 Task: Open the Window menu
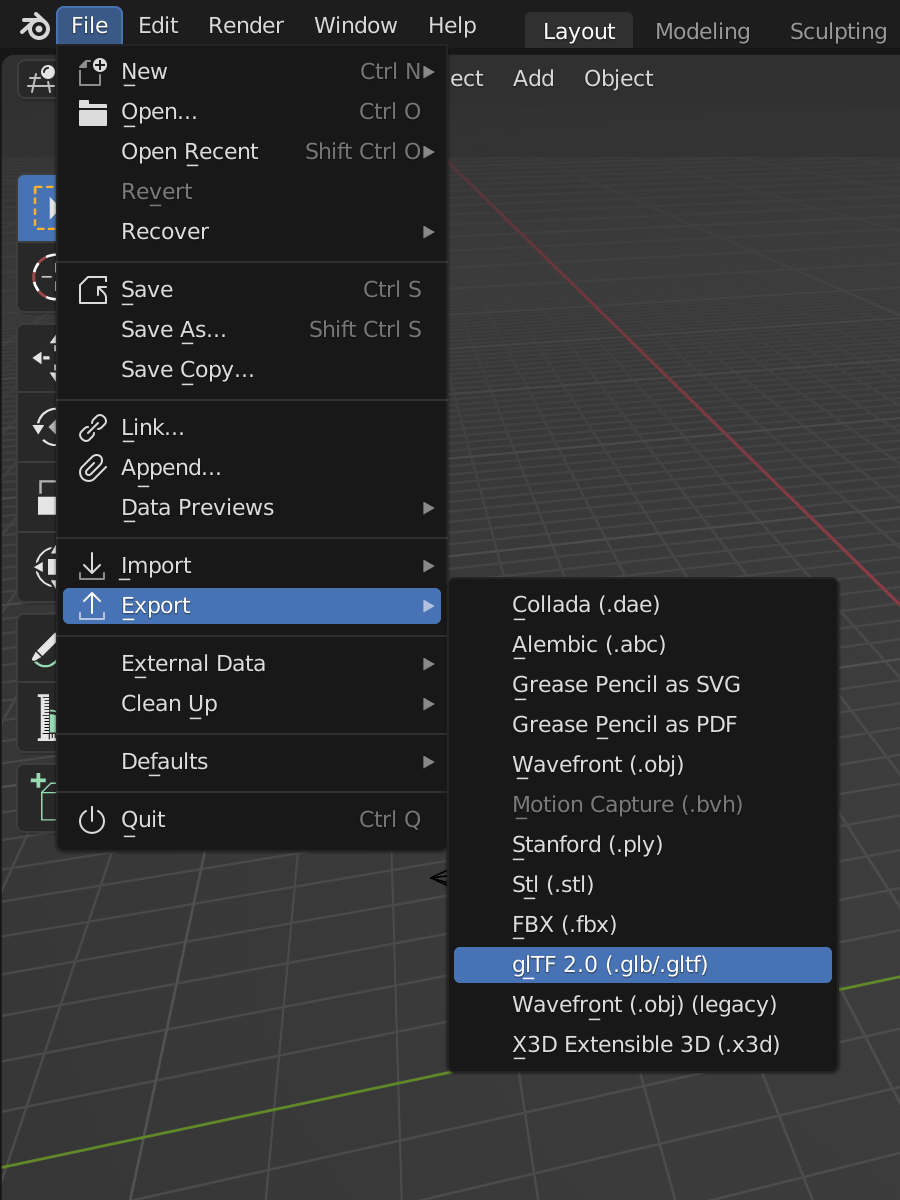point(356,26)
